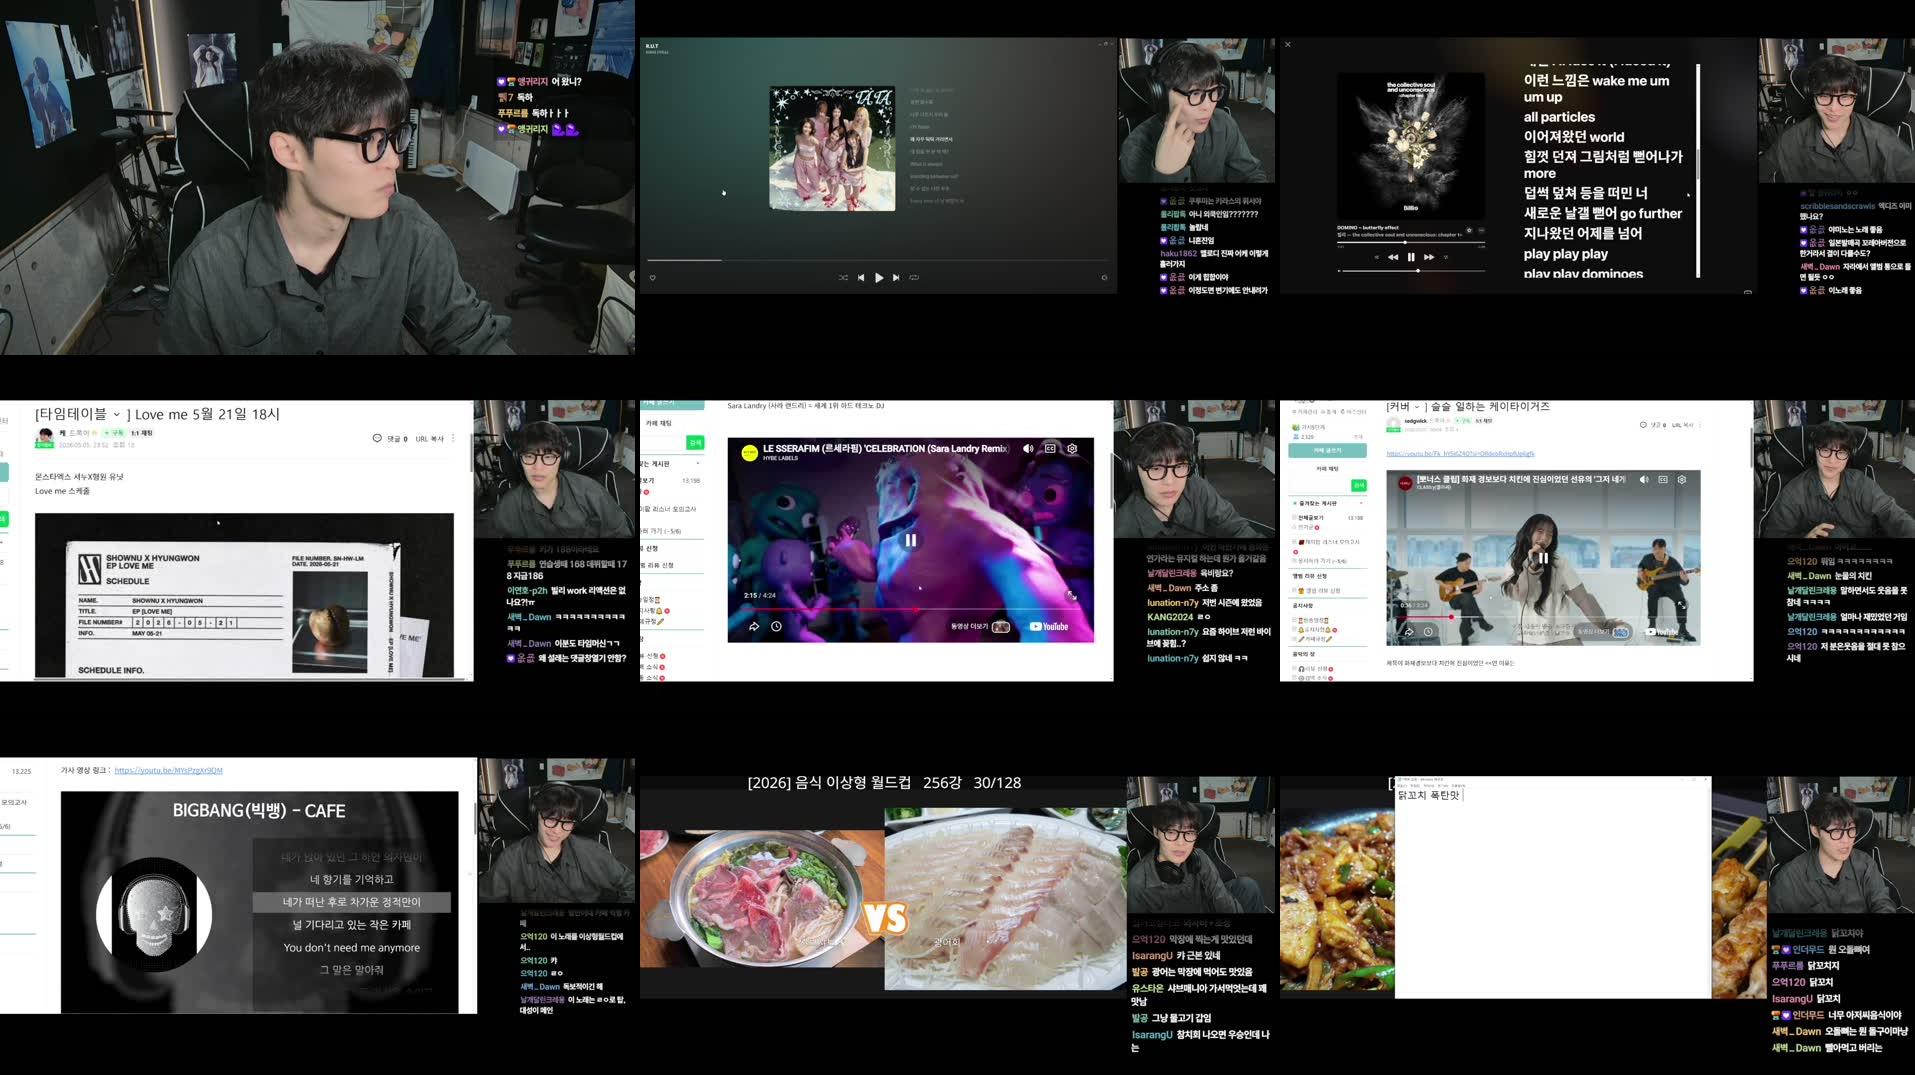Expand the 타임테이블 category dropdown in post title
This screenshot has height=1075, width=1915.
pos(116,415)
